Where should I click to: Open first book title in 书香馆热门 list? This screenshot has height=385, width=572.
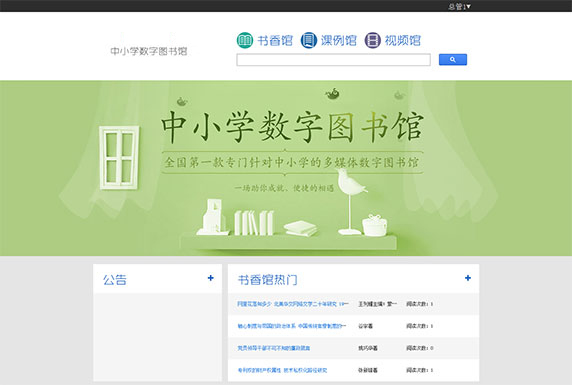(293, 304)
